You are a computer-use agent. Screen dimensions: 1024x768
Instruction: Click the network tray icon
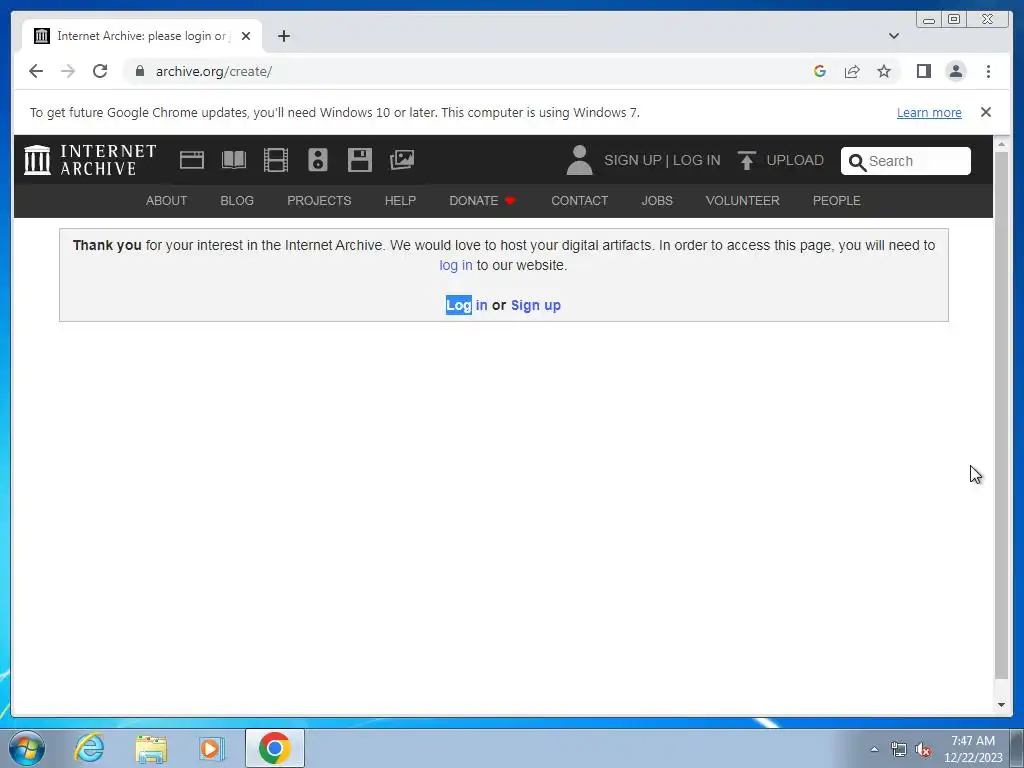point(899,750)
